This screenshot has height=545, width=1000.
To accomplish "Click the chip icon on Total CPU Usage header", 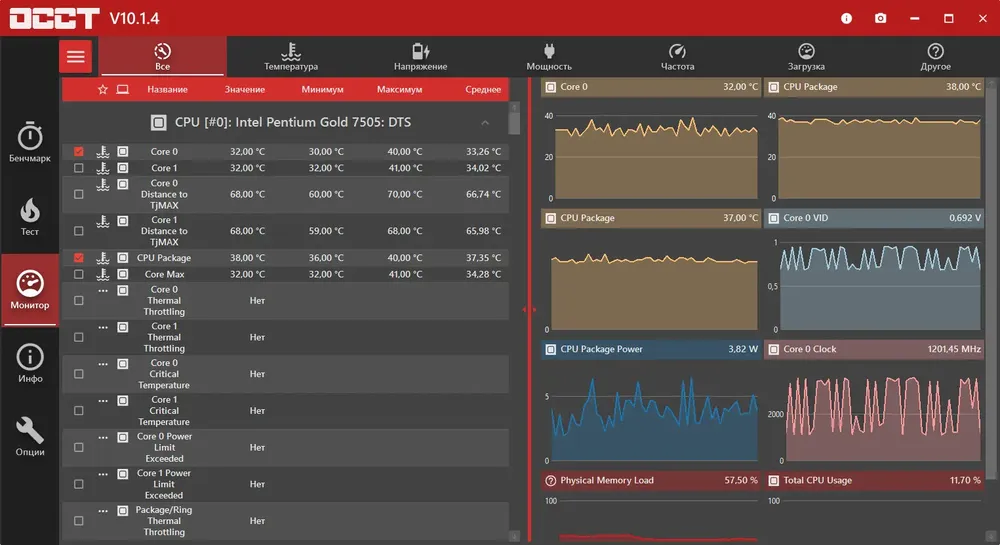I will click(774, 481).
